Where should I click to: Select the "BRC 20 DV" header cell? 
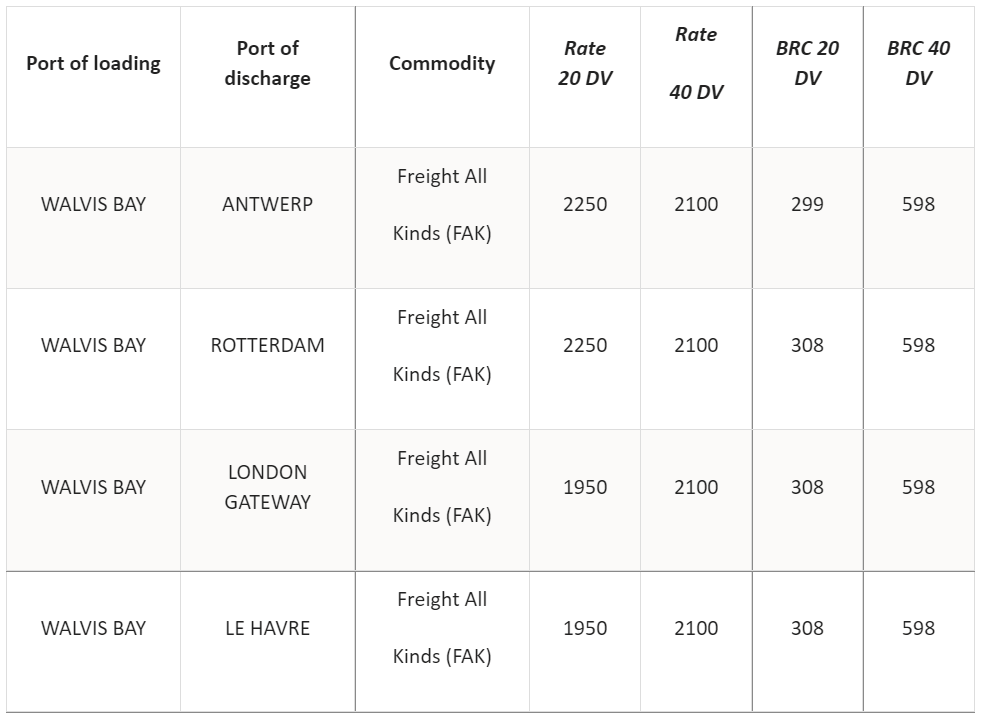coord(807,63)
